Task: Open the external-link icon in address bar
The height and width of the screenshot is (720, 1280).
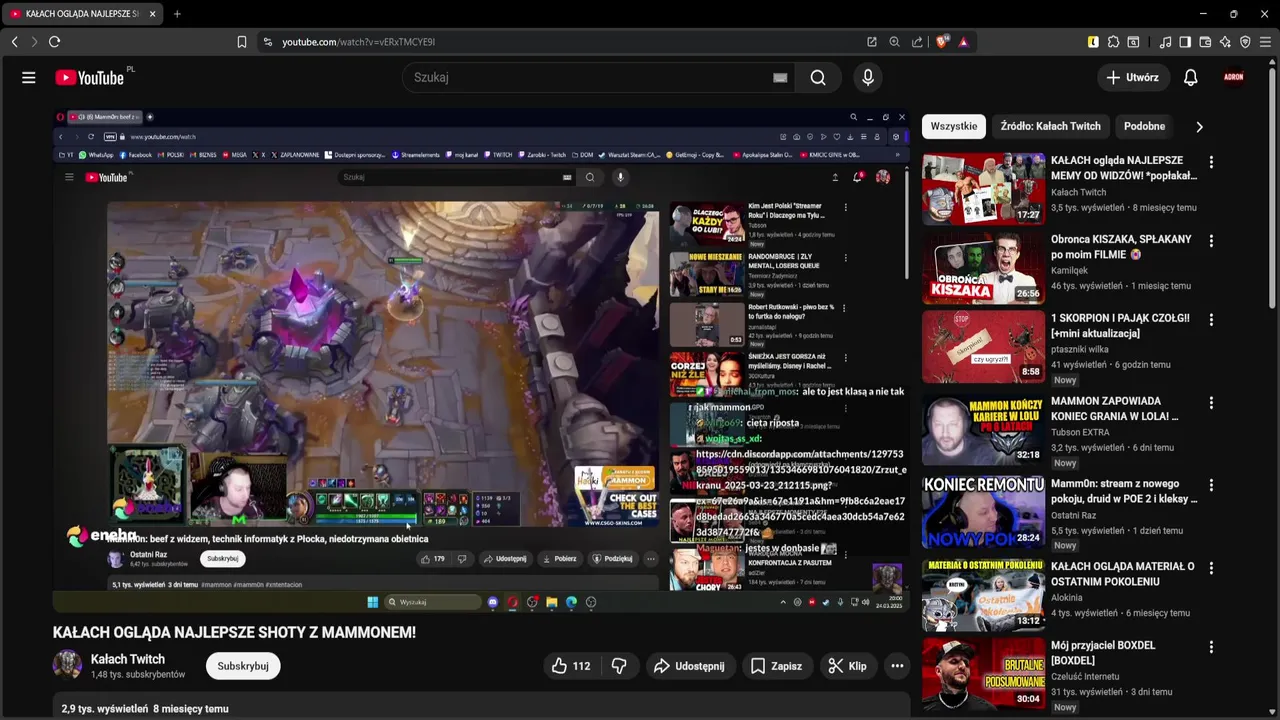Action: coord(871,42)
